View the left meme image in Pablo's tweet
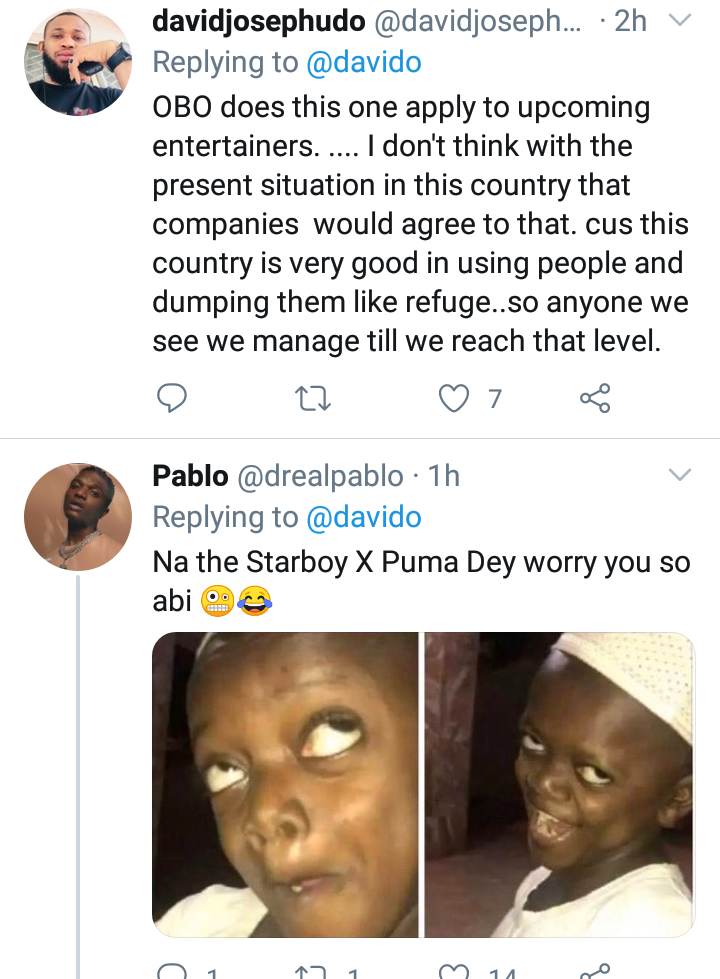The height and width of the screenshot is (979, 720). (285, 784)
